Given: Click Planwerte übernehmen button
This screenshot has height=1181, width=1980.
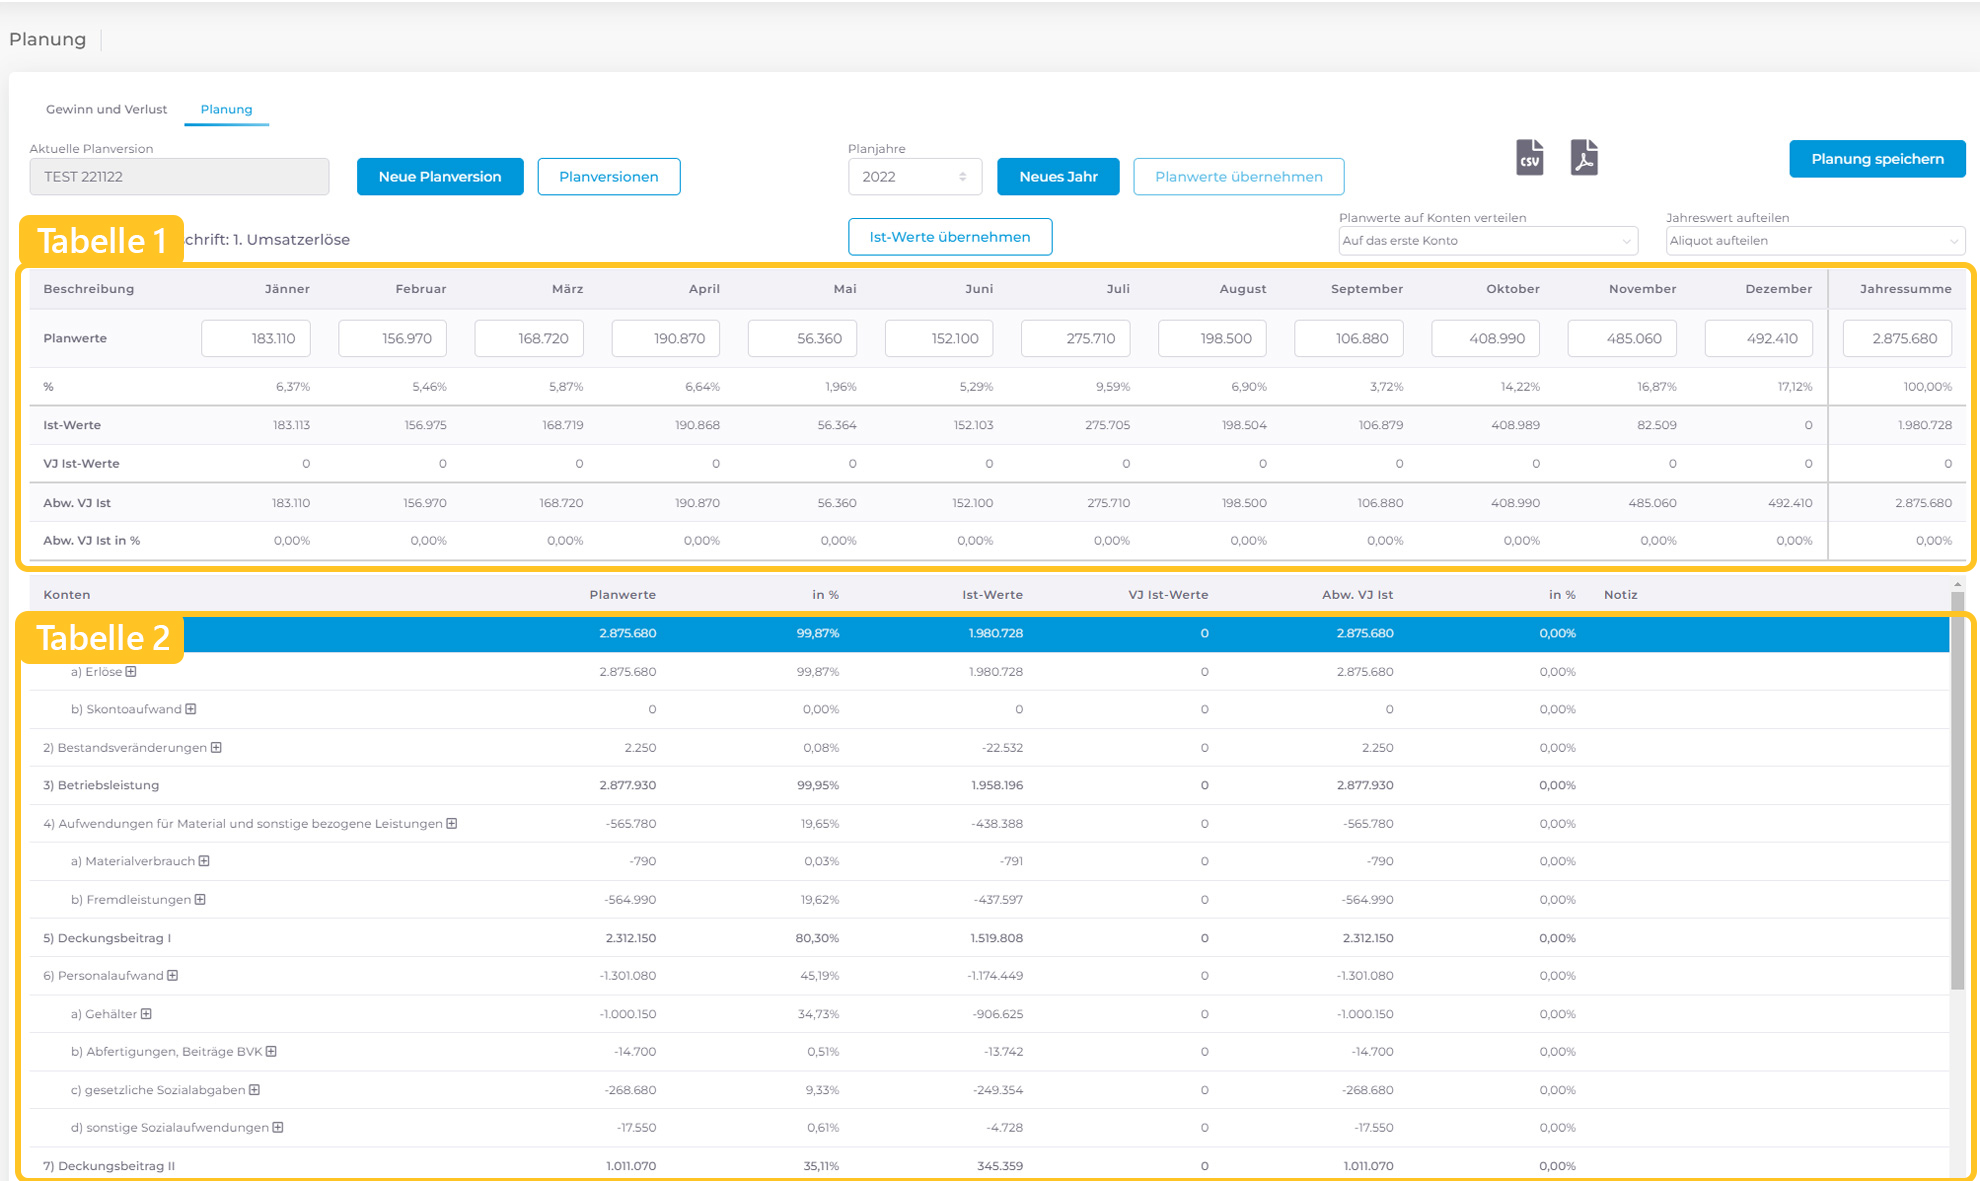Looking at the screenshot, I should (x=1239, y=177).
